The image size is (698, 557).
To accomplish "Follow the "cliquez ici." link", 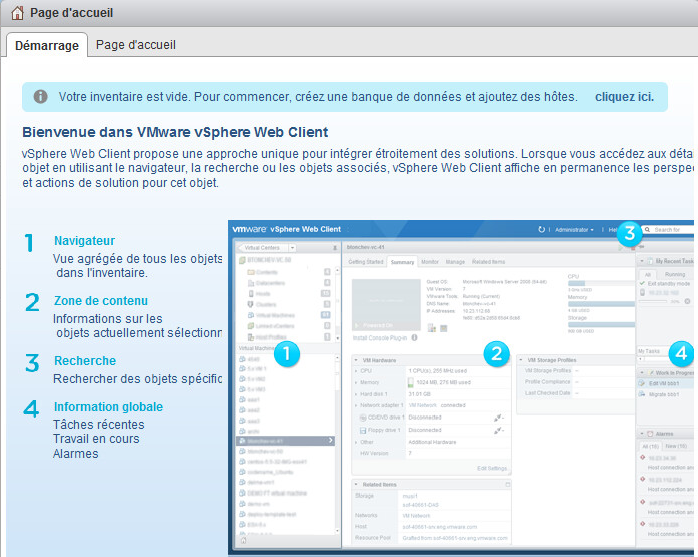I will (624, 97).
